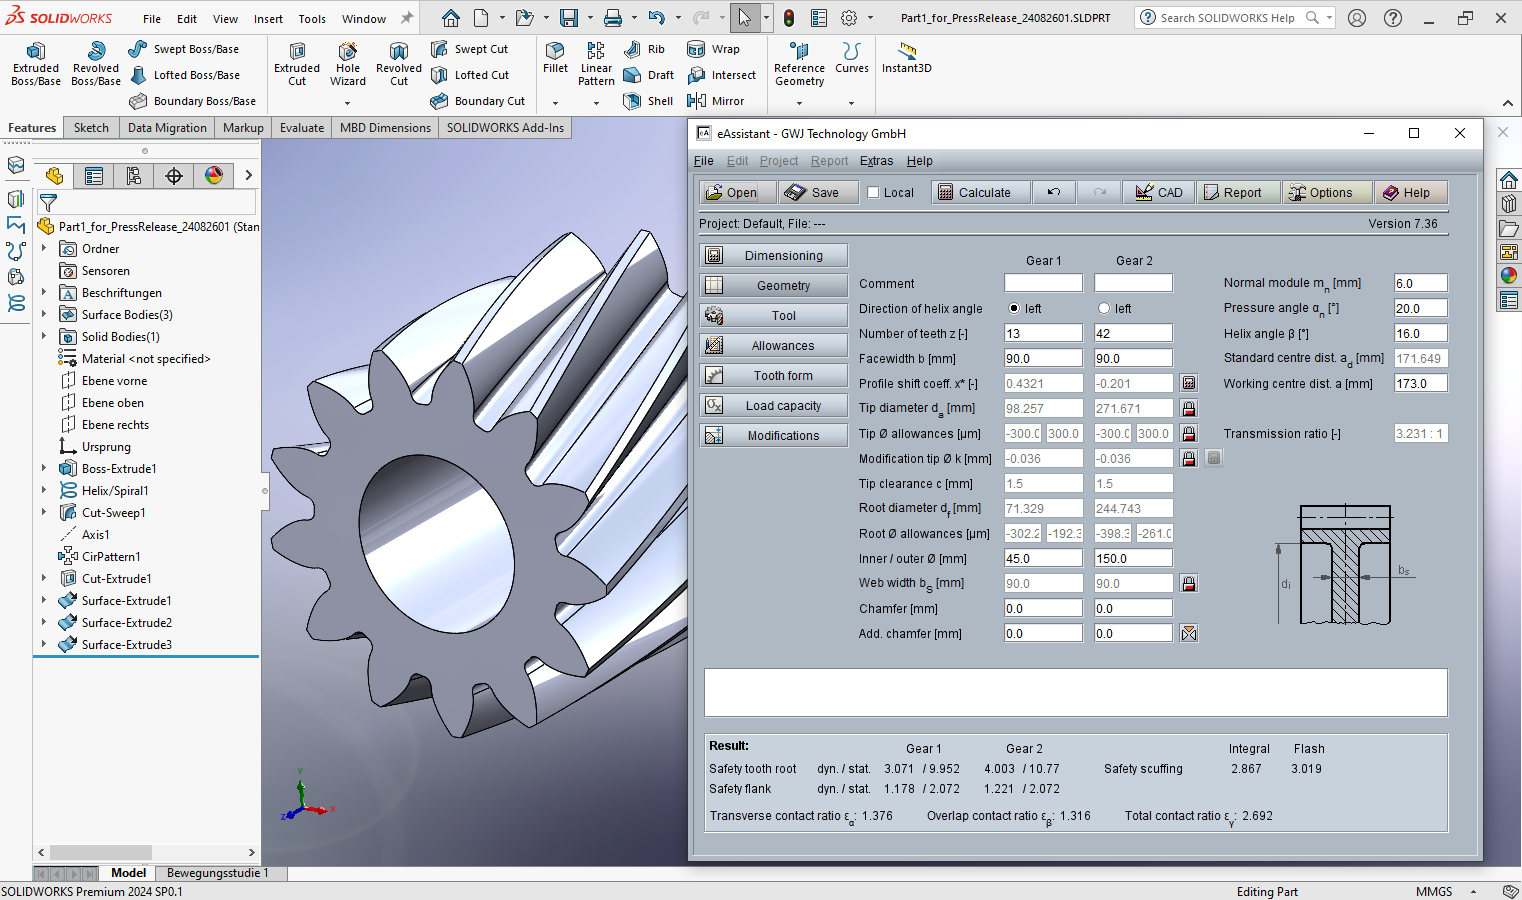Open the Report dialog in eAssistant
1522x900 pixels.
[x=1239, y=192]
